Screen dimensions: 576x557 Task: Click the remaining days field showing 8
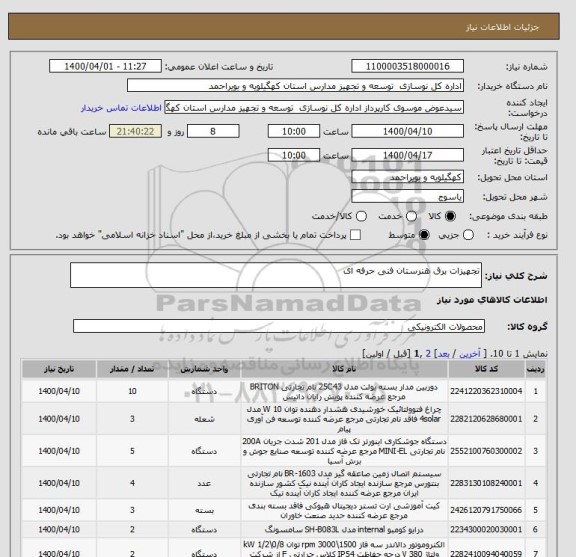point(213,131)
